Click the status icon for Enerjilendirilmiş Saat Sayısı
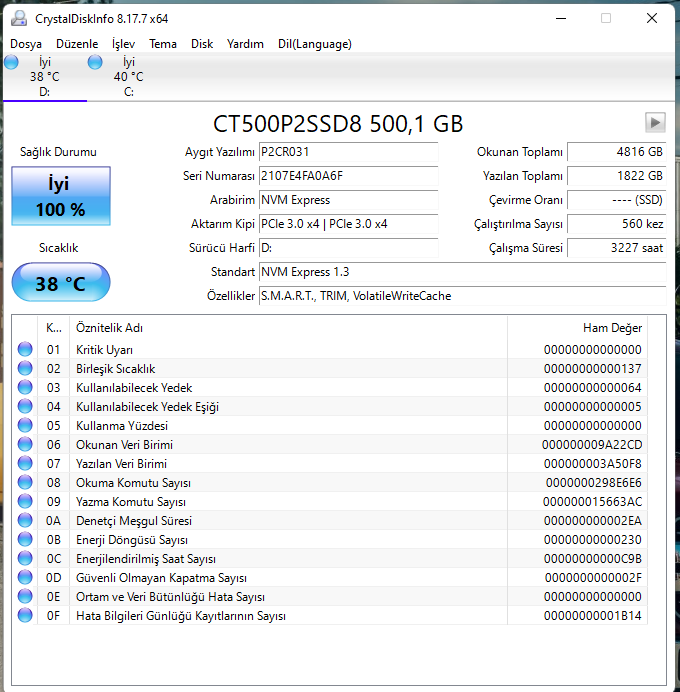This screenshot has width=680, height=692. click(25, 558)
